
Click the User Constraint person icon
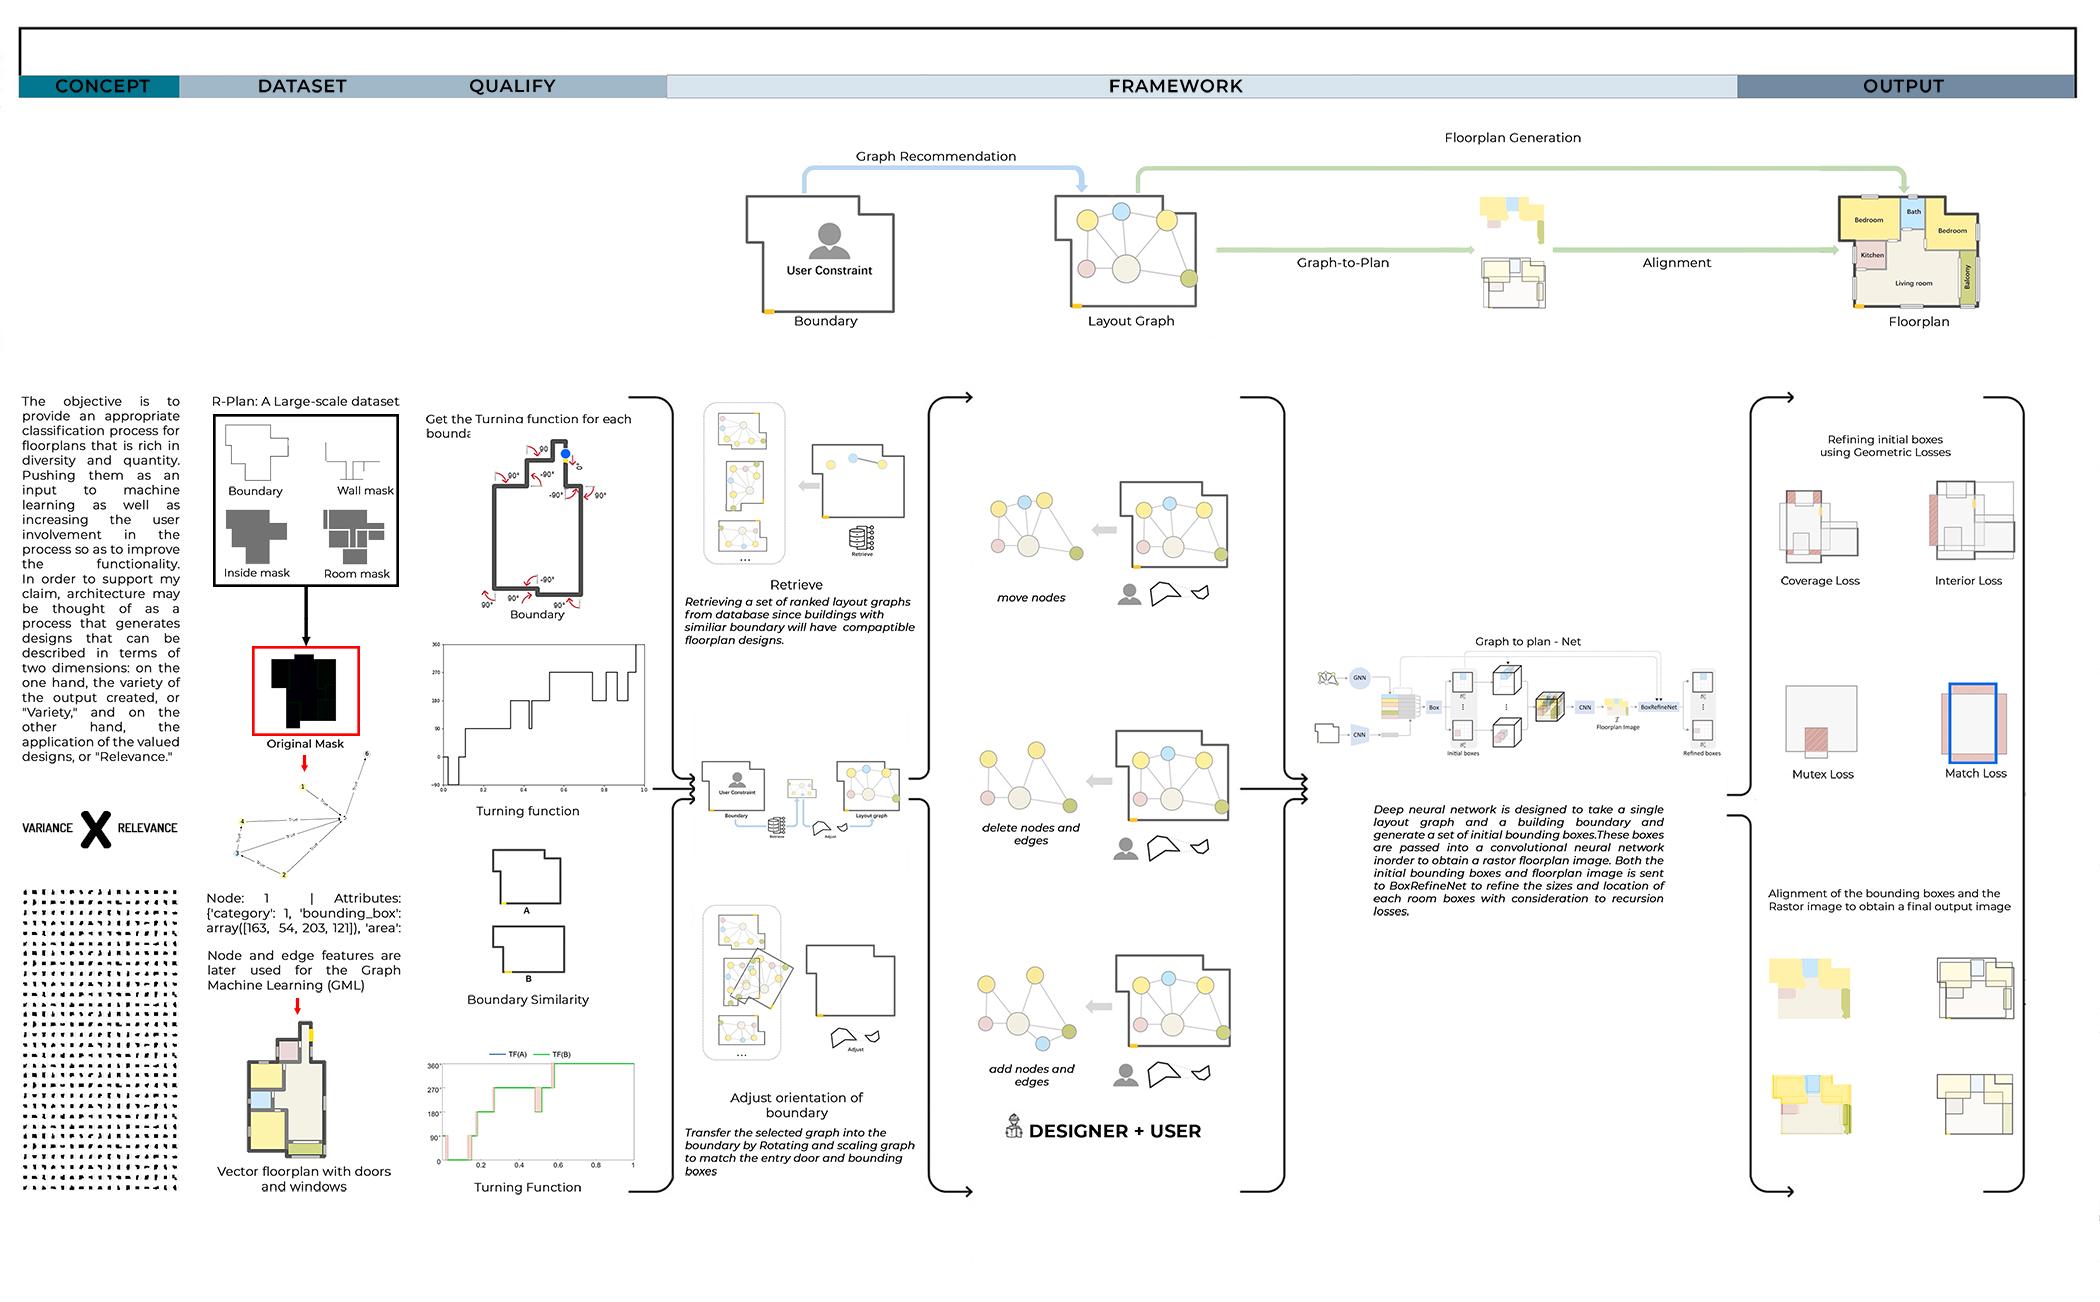(x=829, y=241)
